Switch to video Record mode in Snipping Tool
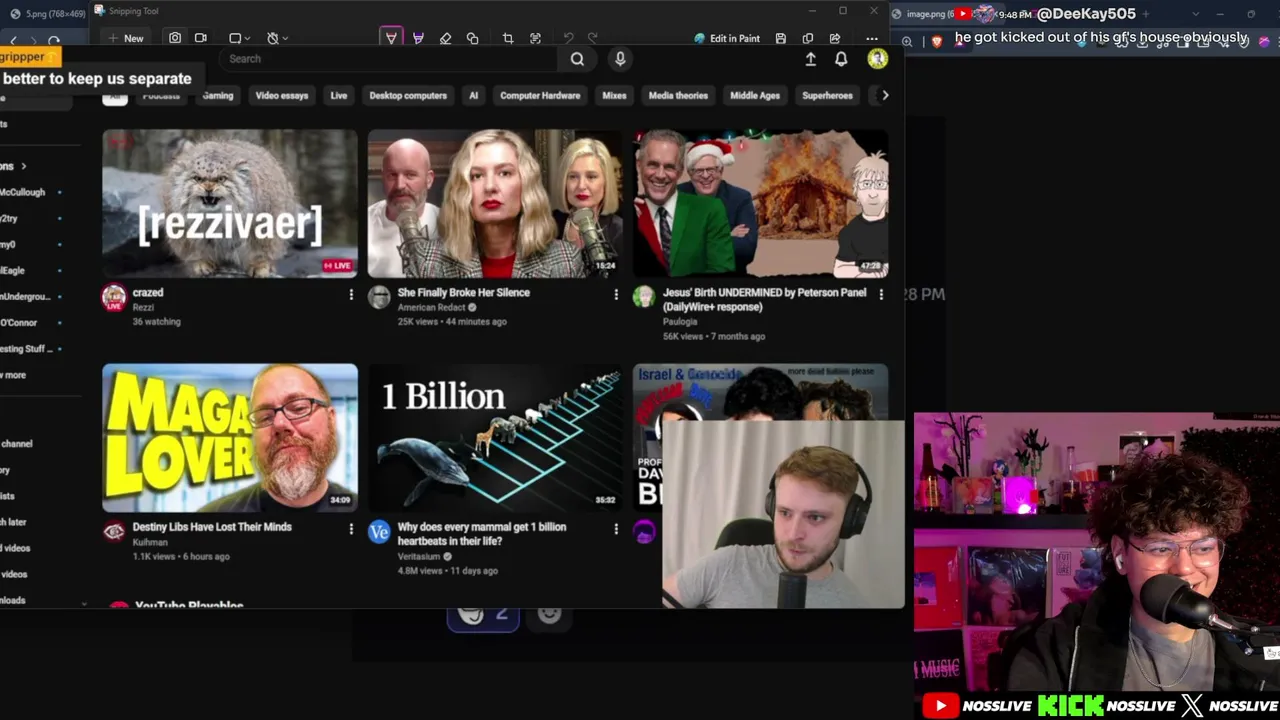 [201, 38]
